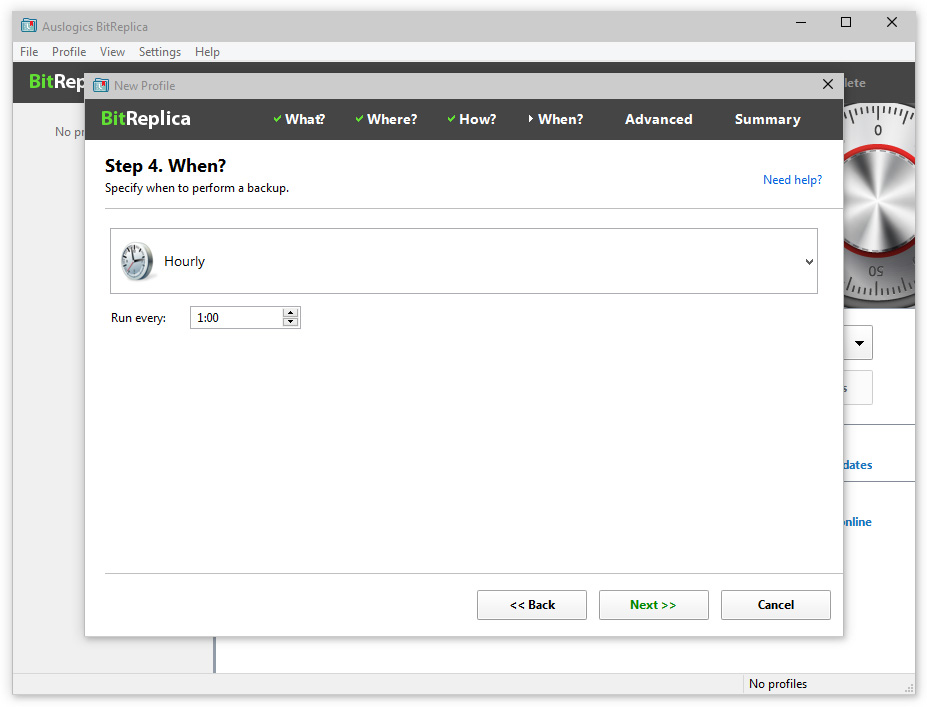Go to the What? wizard step
The image size is (927, 707).
pyautogui.click(x=299, y=119)
